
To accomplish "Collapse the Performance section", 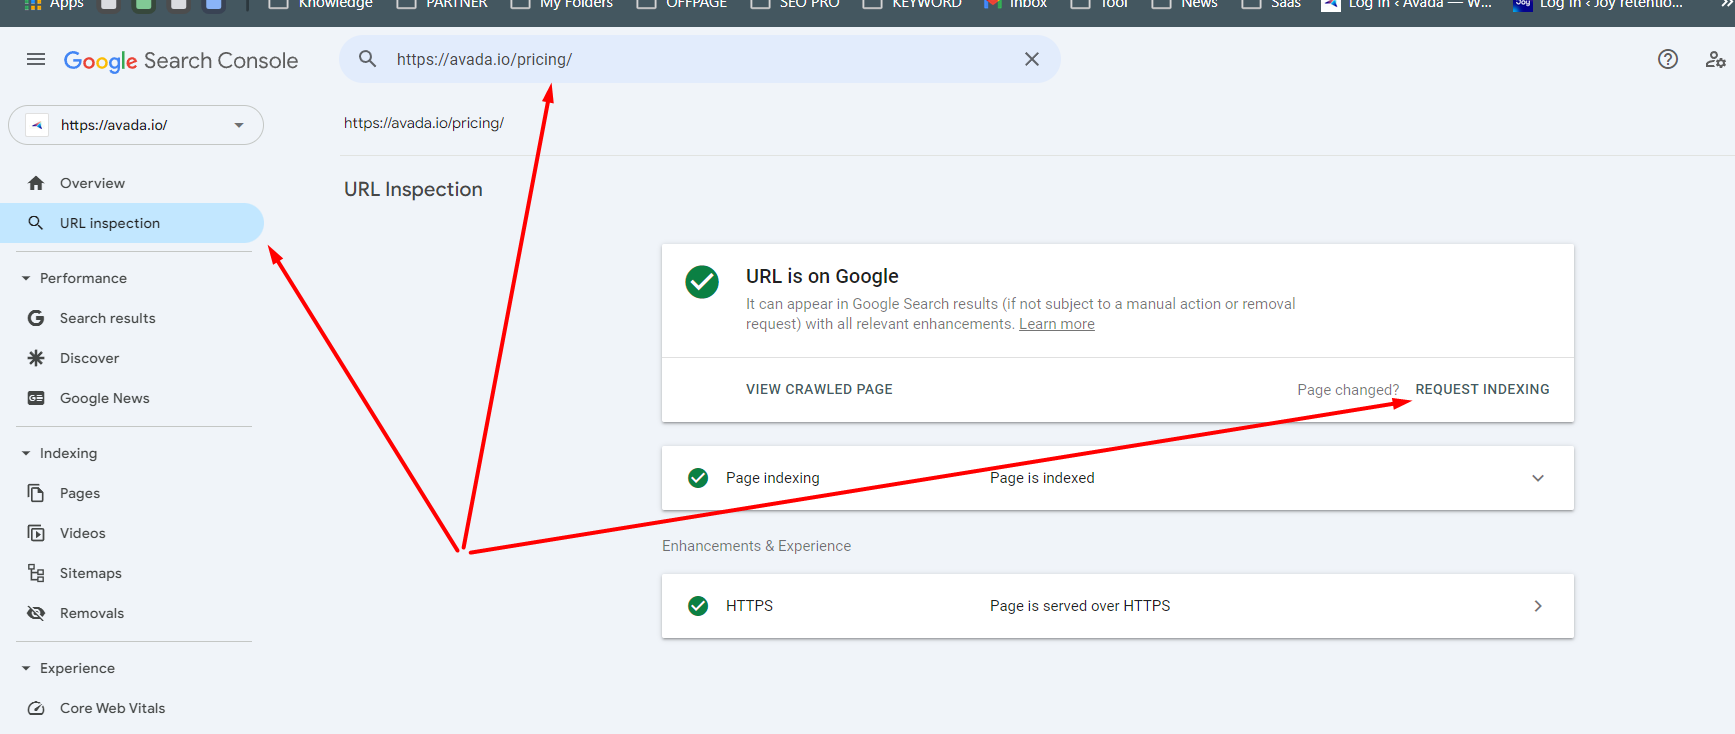I will click(x=26, y=278).
